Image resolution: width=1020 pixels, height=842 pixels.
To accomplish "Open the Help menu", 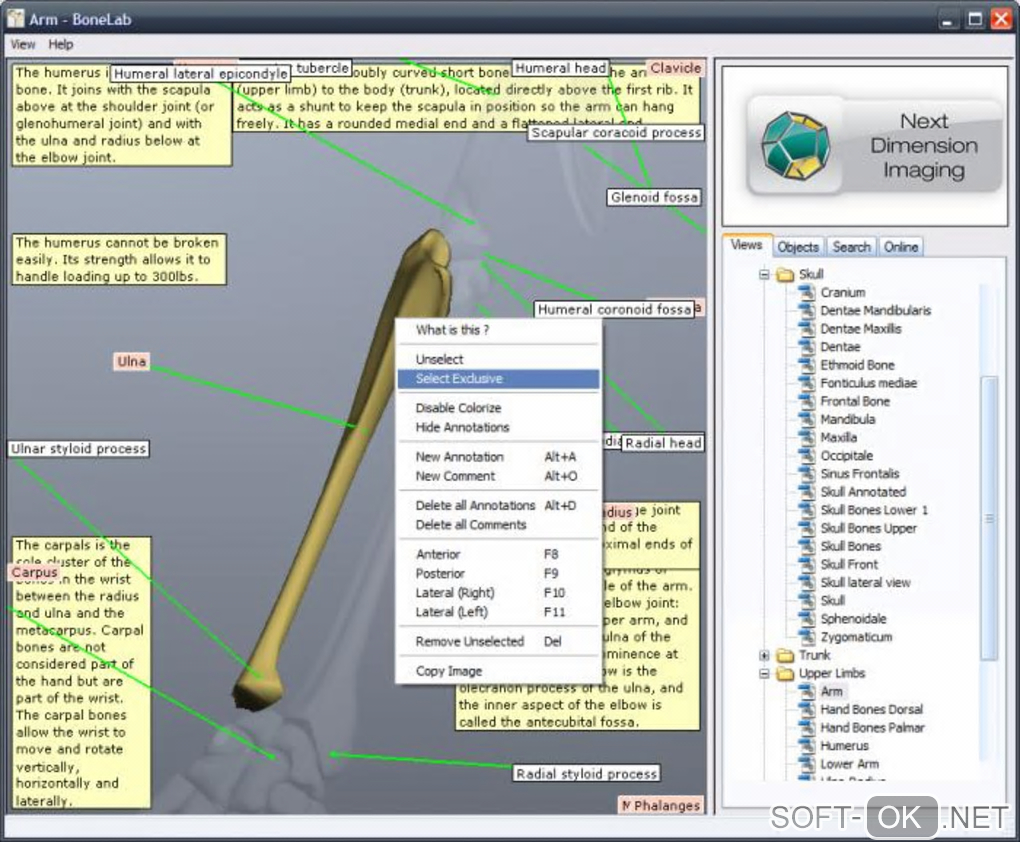I will pos(61,44).
